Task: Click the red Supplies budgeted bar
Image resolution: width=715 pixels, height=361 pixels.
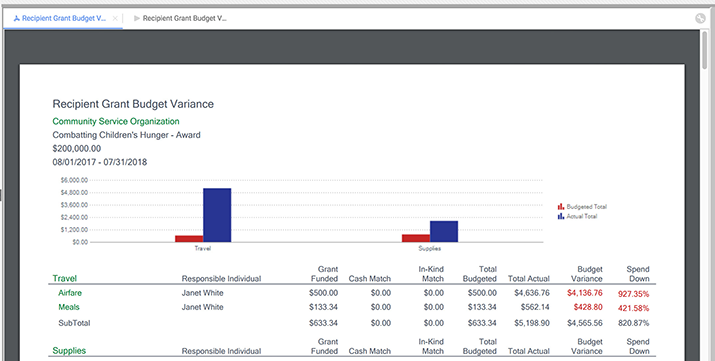Action: pyautogui.click(x=416, y=238)
